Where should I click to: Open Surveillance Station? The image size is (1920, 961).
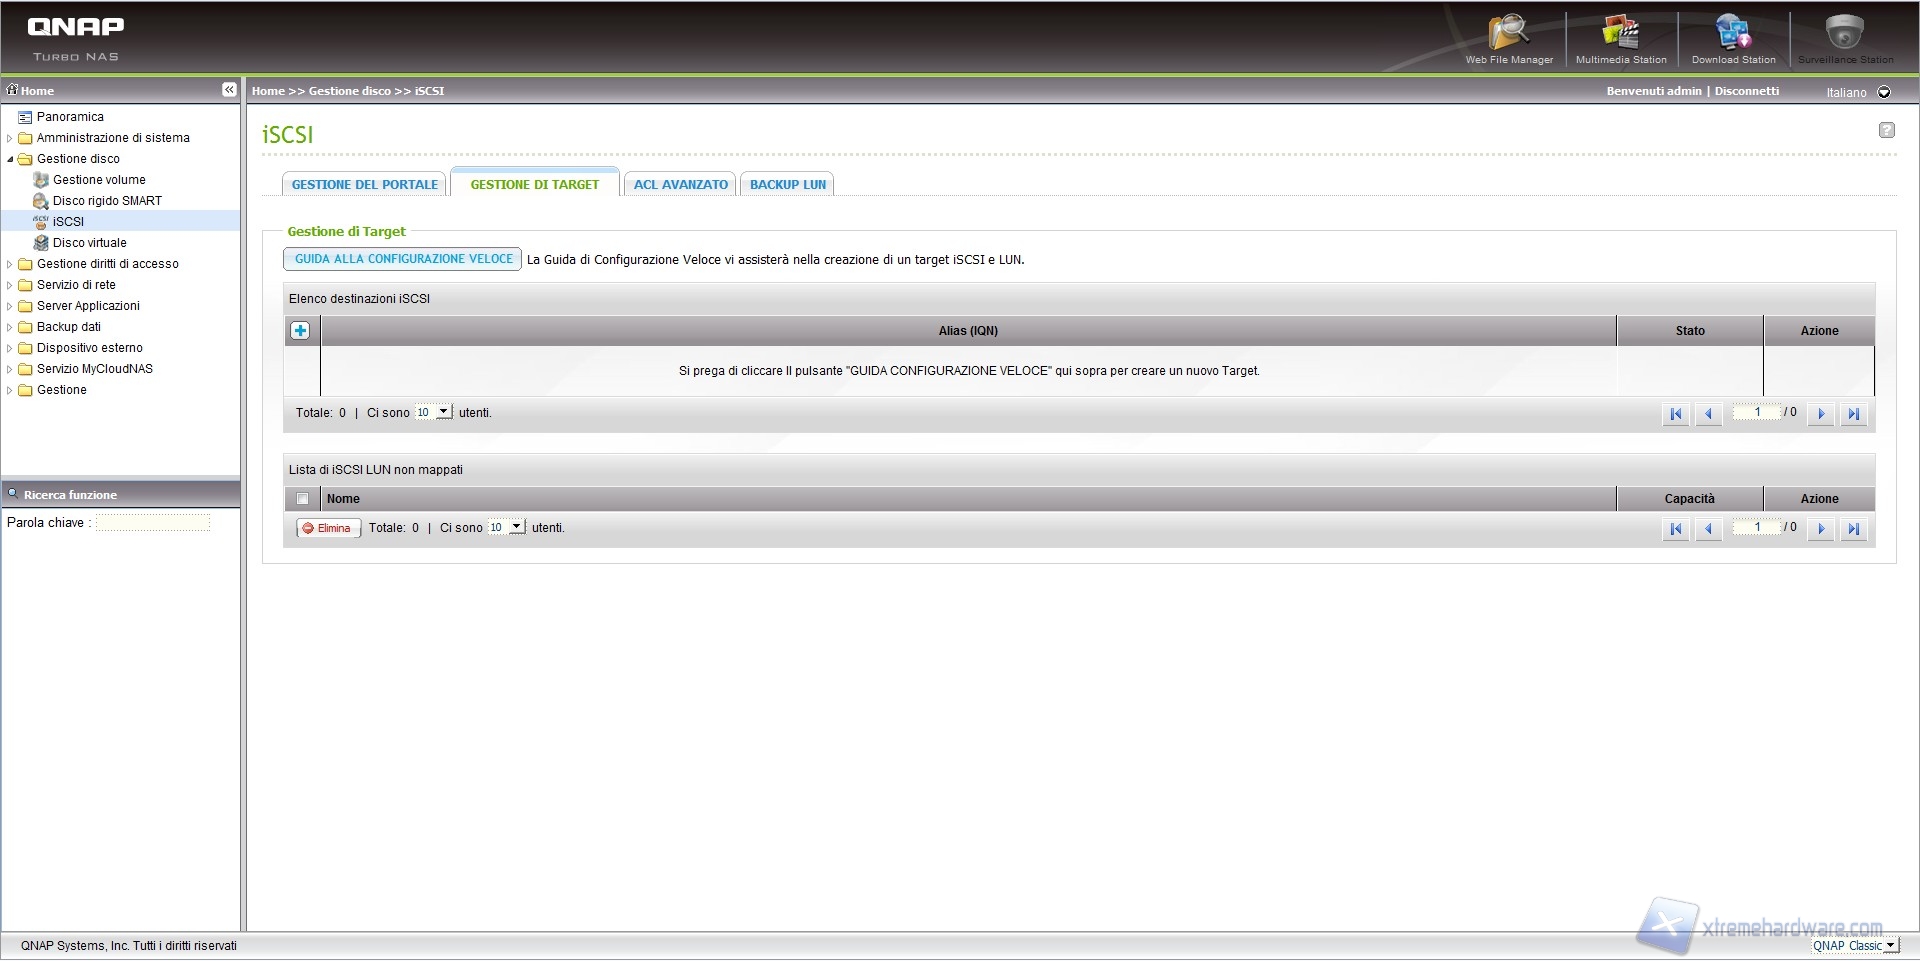pyautogui.click(x=1844, y=38)
